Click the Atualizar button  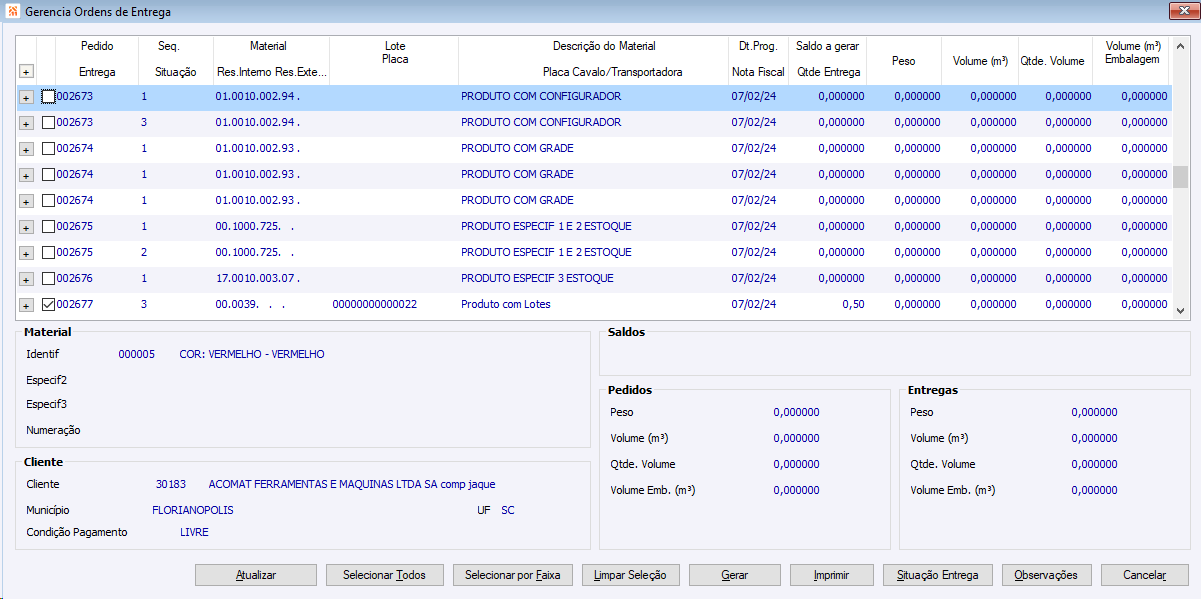(256, 575)
